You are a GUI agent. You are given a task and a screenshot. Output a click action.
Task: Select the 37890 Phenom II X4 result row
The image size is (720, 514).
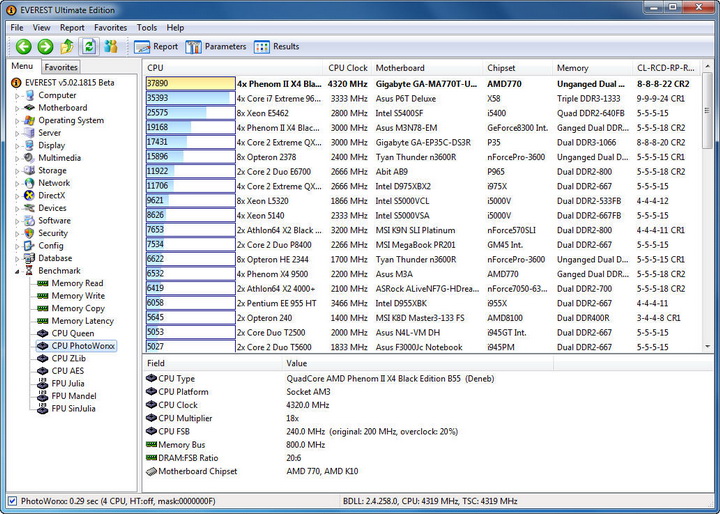(422, 84)
